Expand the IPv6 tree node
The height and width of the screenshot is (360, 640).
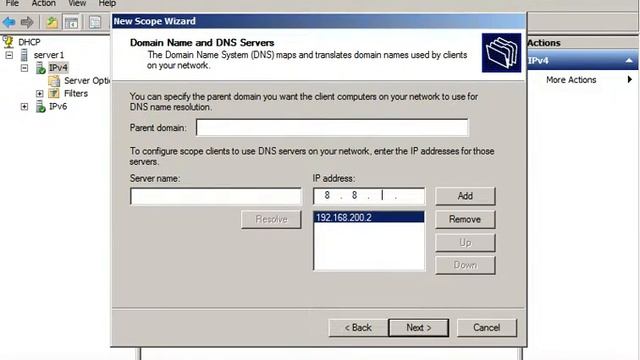tap(24, 107)
